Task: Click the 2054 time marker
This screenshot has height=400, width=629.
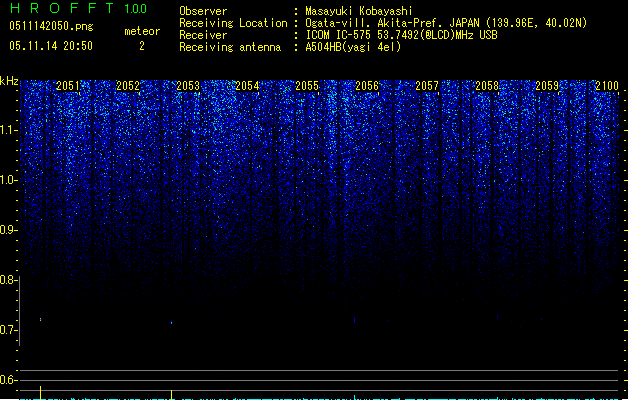Action: click(248, 86)
